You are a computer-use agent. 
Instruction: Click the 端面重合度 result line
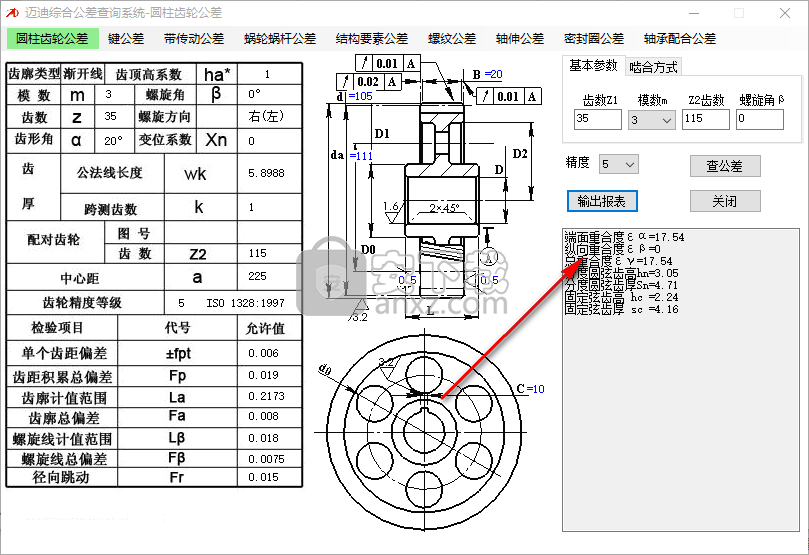click(x=624, y=237)
